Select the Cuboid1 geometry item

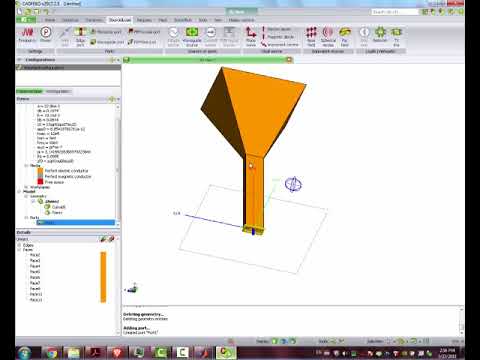pos(55,207)
